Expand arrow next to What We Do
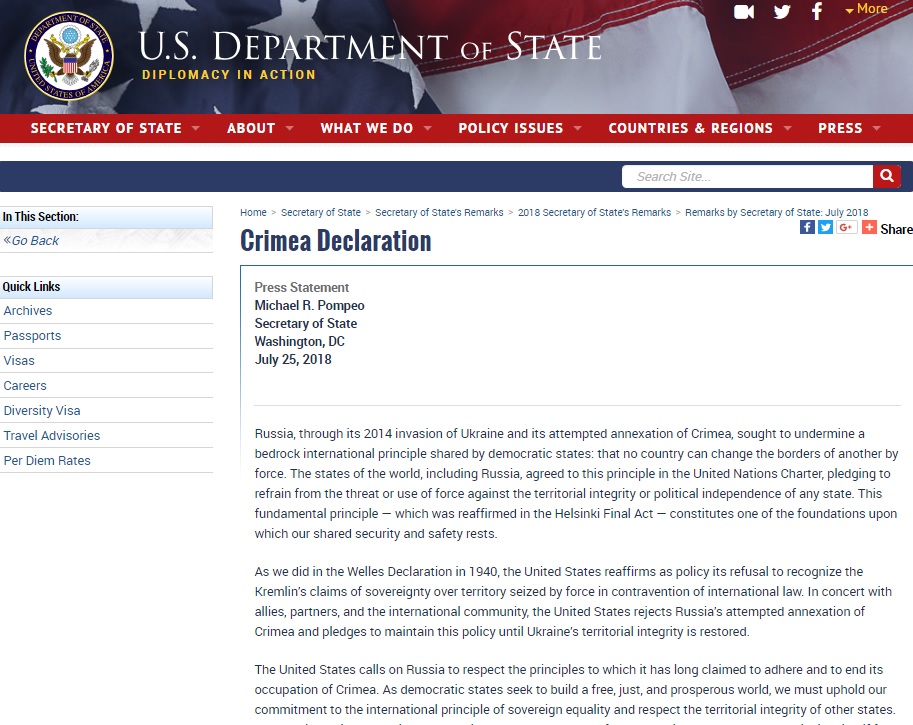This screenshot has height=725, width=913. click(427, 128)
